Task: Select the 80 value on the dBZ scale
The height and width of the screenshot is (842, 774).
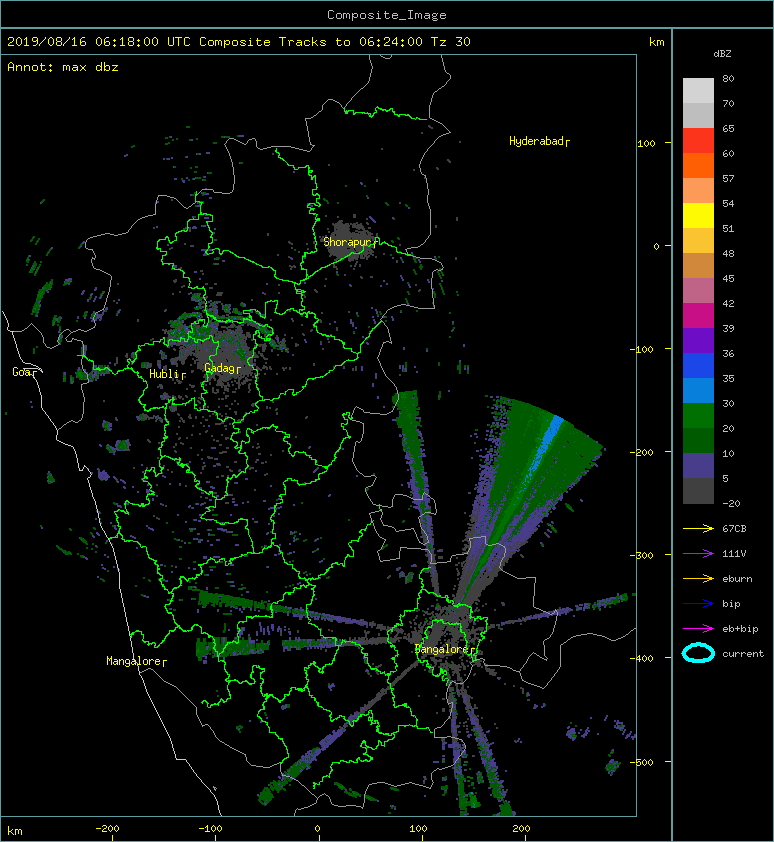Action: pyautogui.click(x=728, y=78)
